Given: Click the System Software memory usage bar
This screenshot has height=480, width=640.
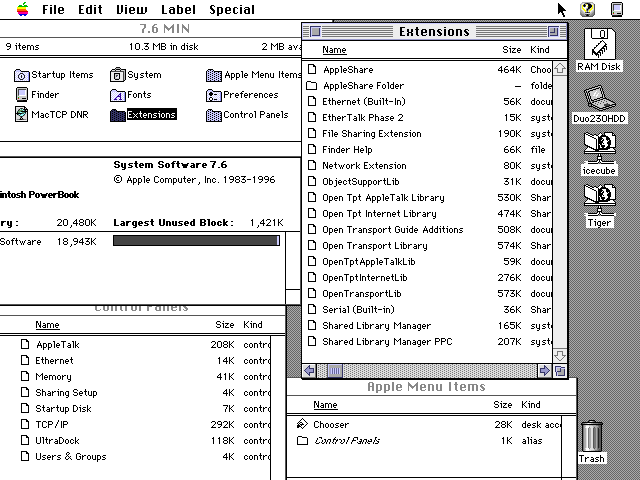Looking at the screenshot, I should [x=196, y=240].
